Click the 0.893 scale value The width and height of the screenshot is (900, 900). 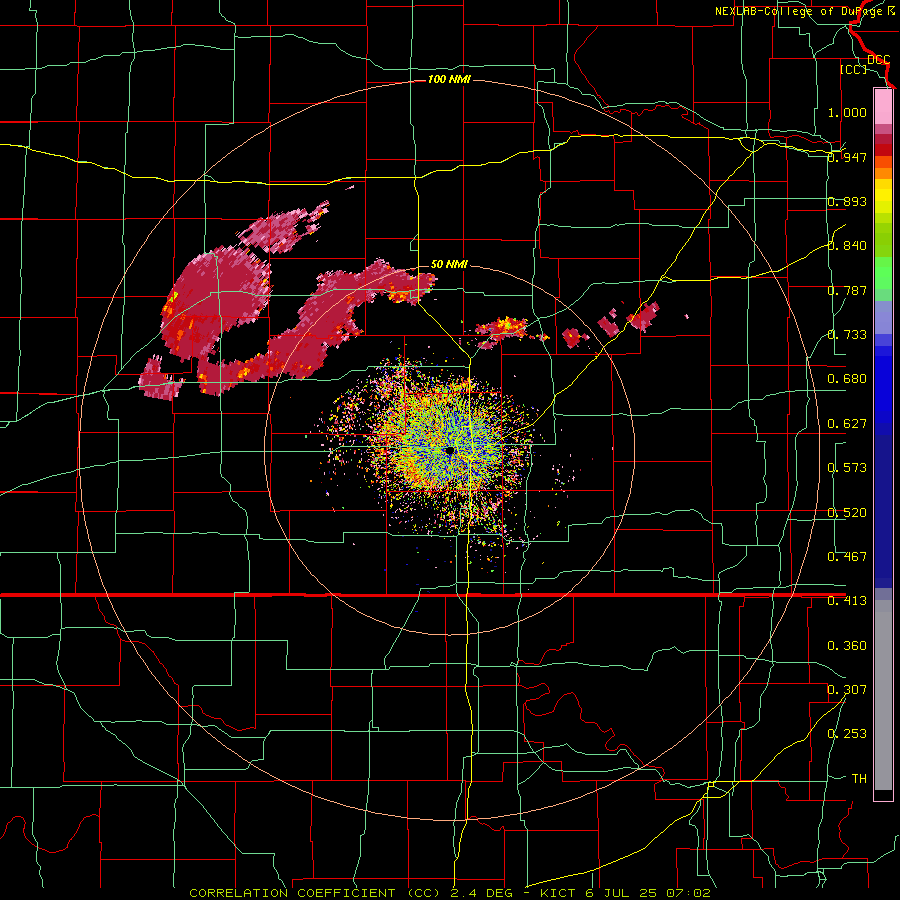847,201
